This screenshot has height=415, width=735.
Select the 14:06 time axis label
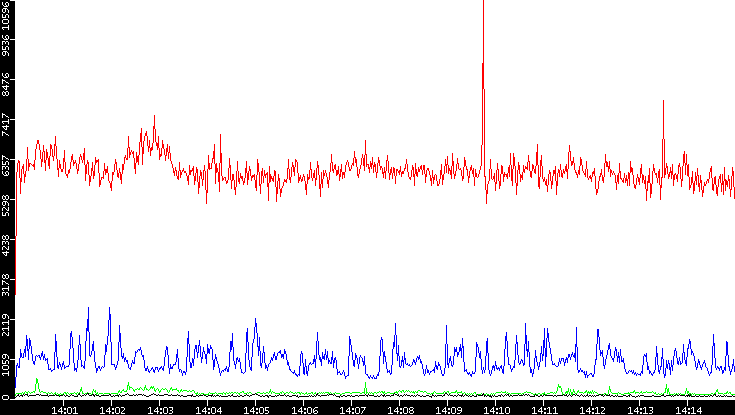click(x=304, y=410)
